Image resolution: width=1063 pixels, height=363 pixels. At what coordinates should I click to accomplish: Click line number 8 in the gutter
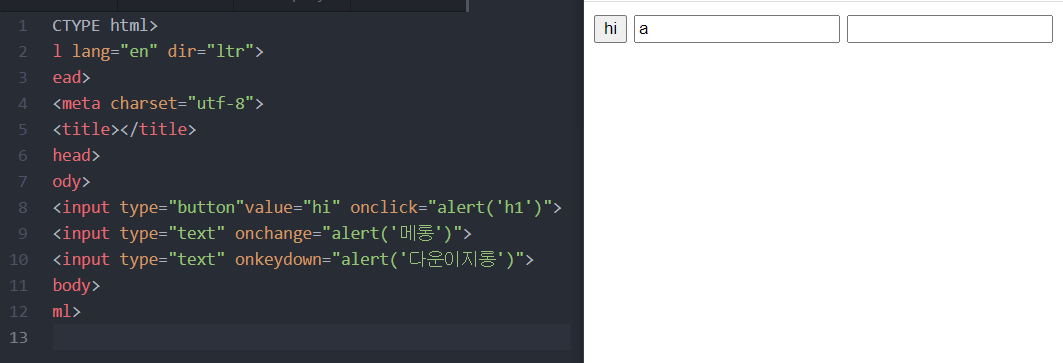(23, 208)
